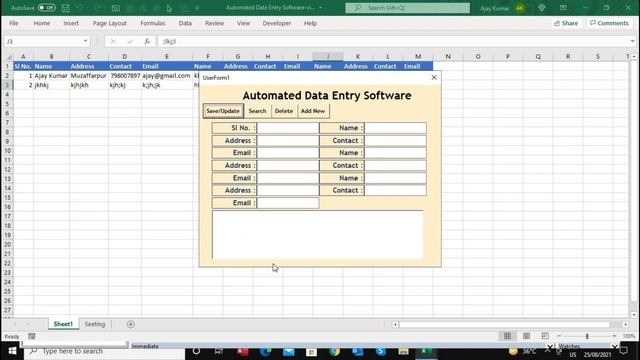This screenshot has width=640, height=360.
Task: Click the Ajay Kumar account avatar
Action: click(520, 8)
